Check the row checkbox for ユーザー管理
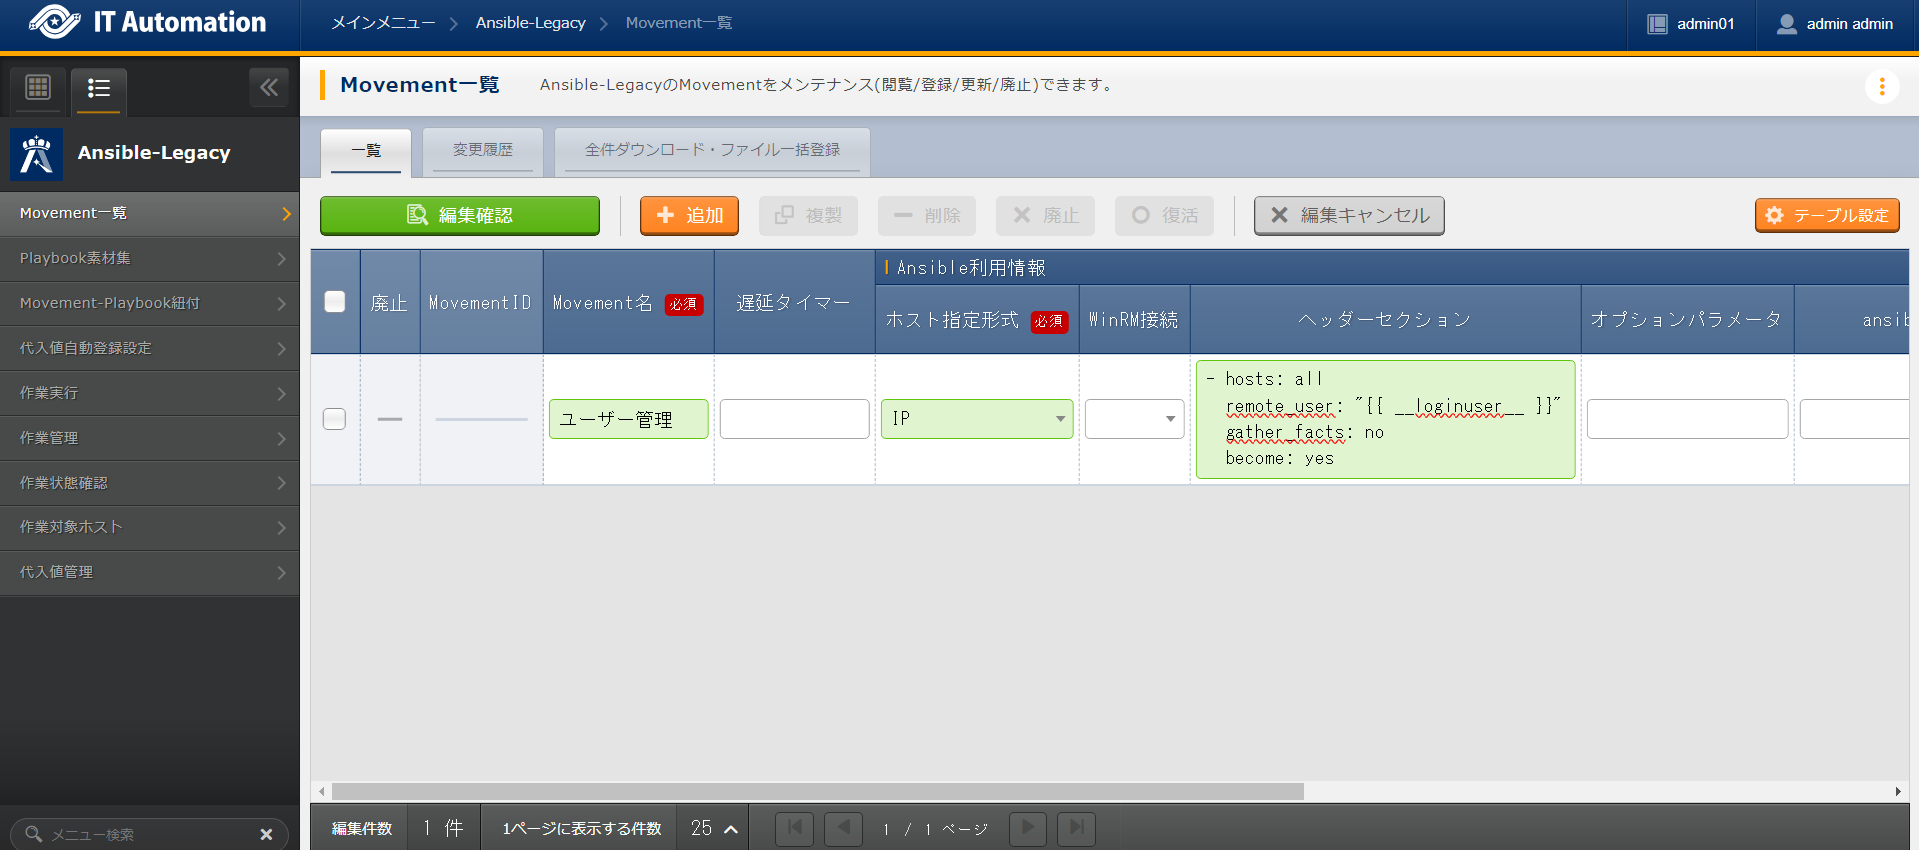1919x850 pixels. click(x=335, y=419)
